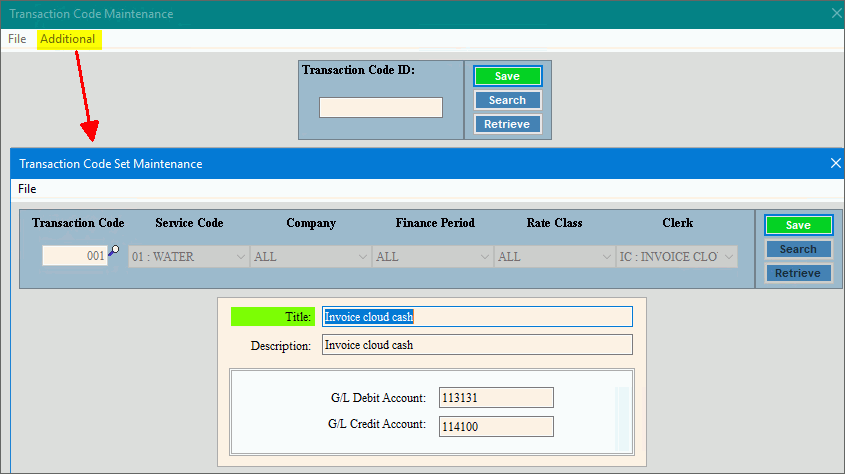The height and width of the screenshot is (474, 845).
Task: Click the Retrieve button in the top panel
Action: pyautogui.click(x=507, y=124)
